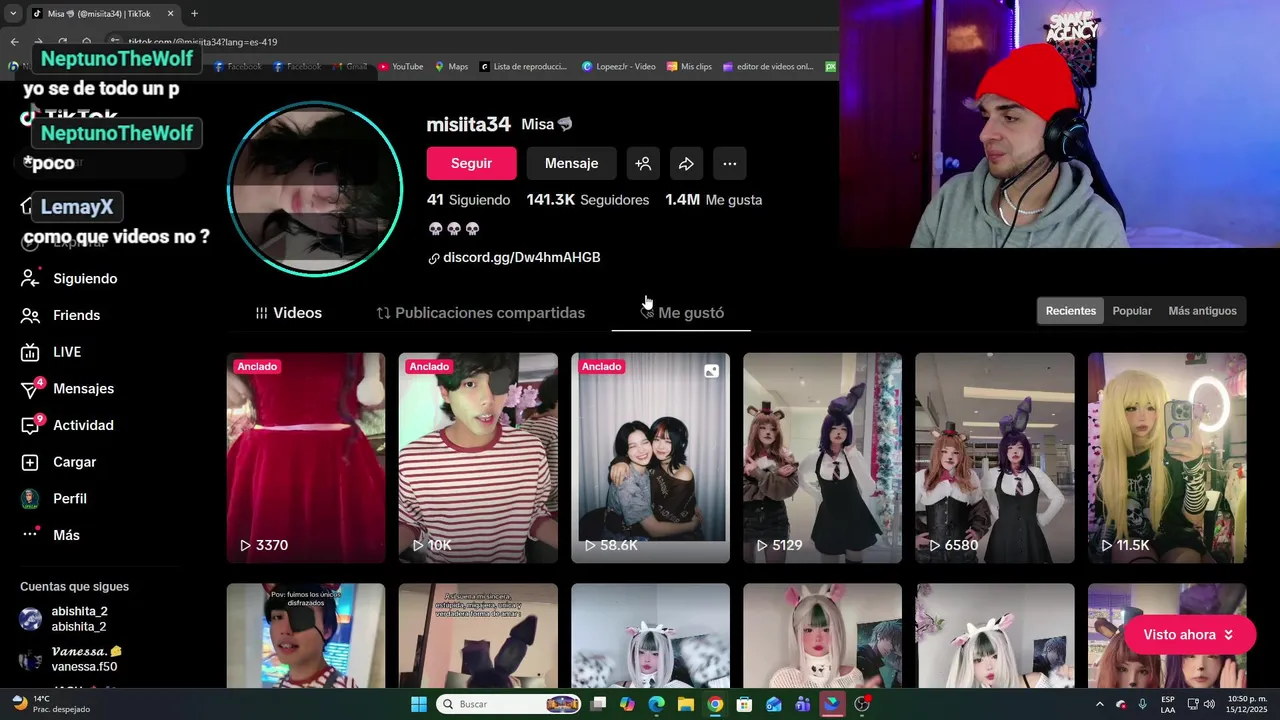Open Task View on the taskbar
This screenshot has width=1280, height=720.
click(598, 704)
